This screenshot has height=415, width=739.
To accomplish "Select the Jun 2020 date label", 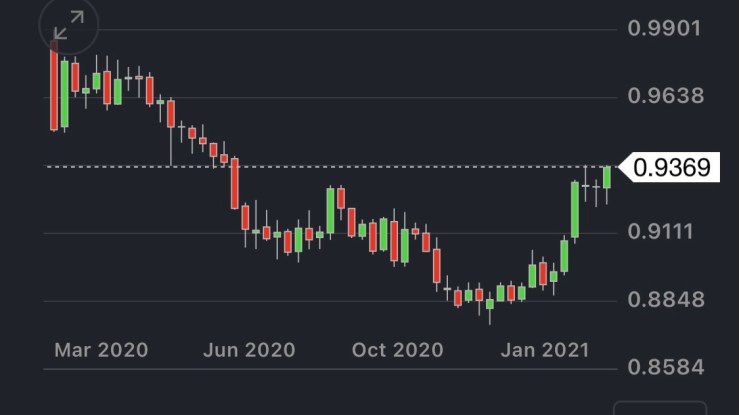I will (x=248, y=350).
